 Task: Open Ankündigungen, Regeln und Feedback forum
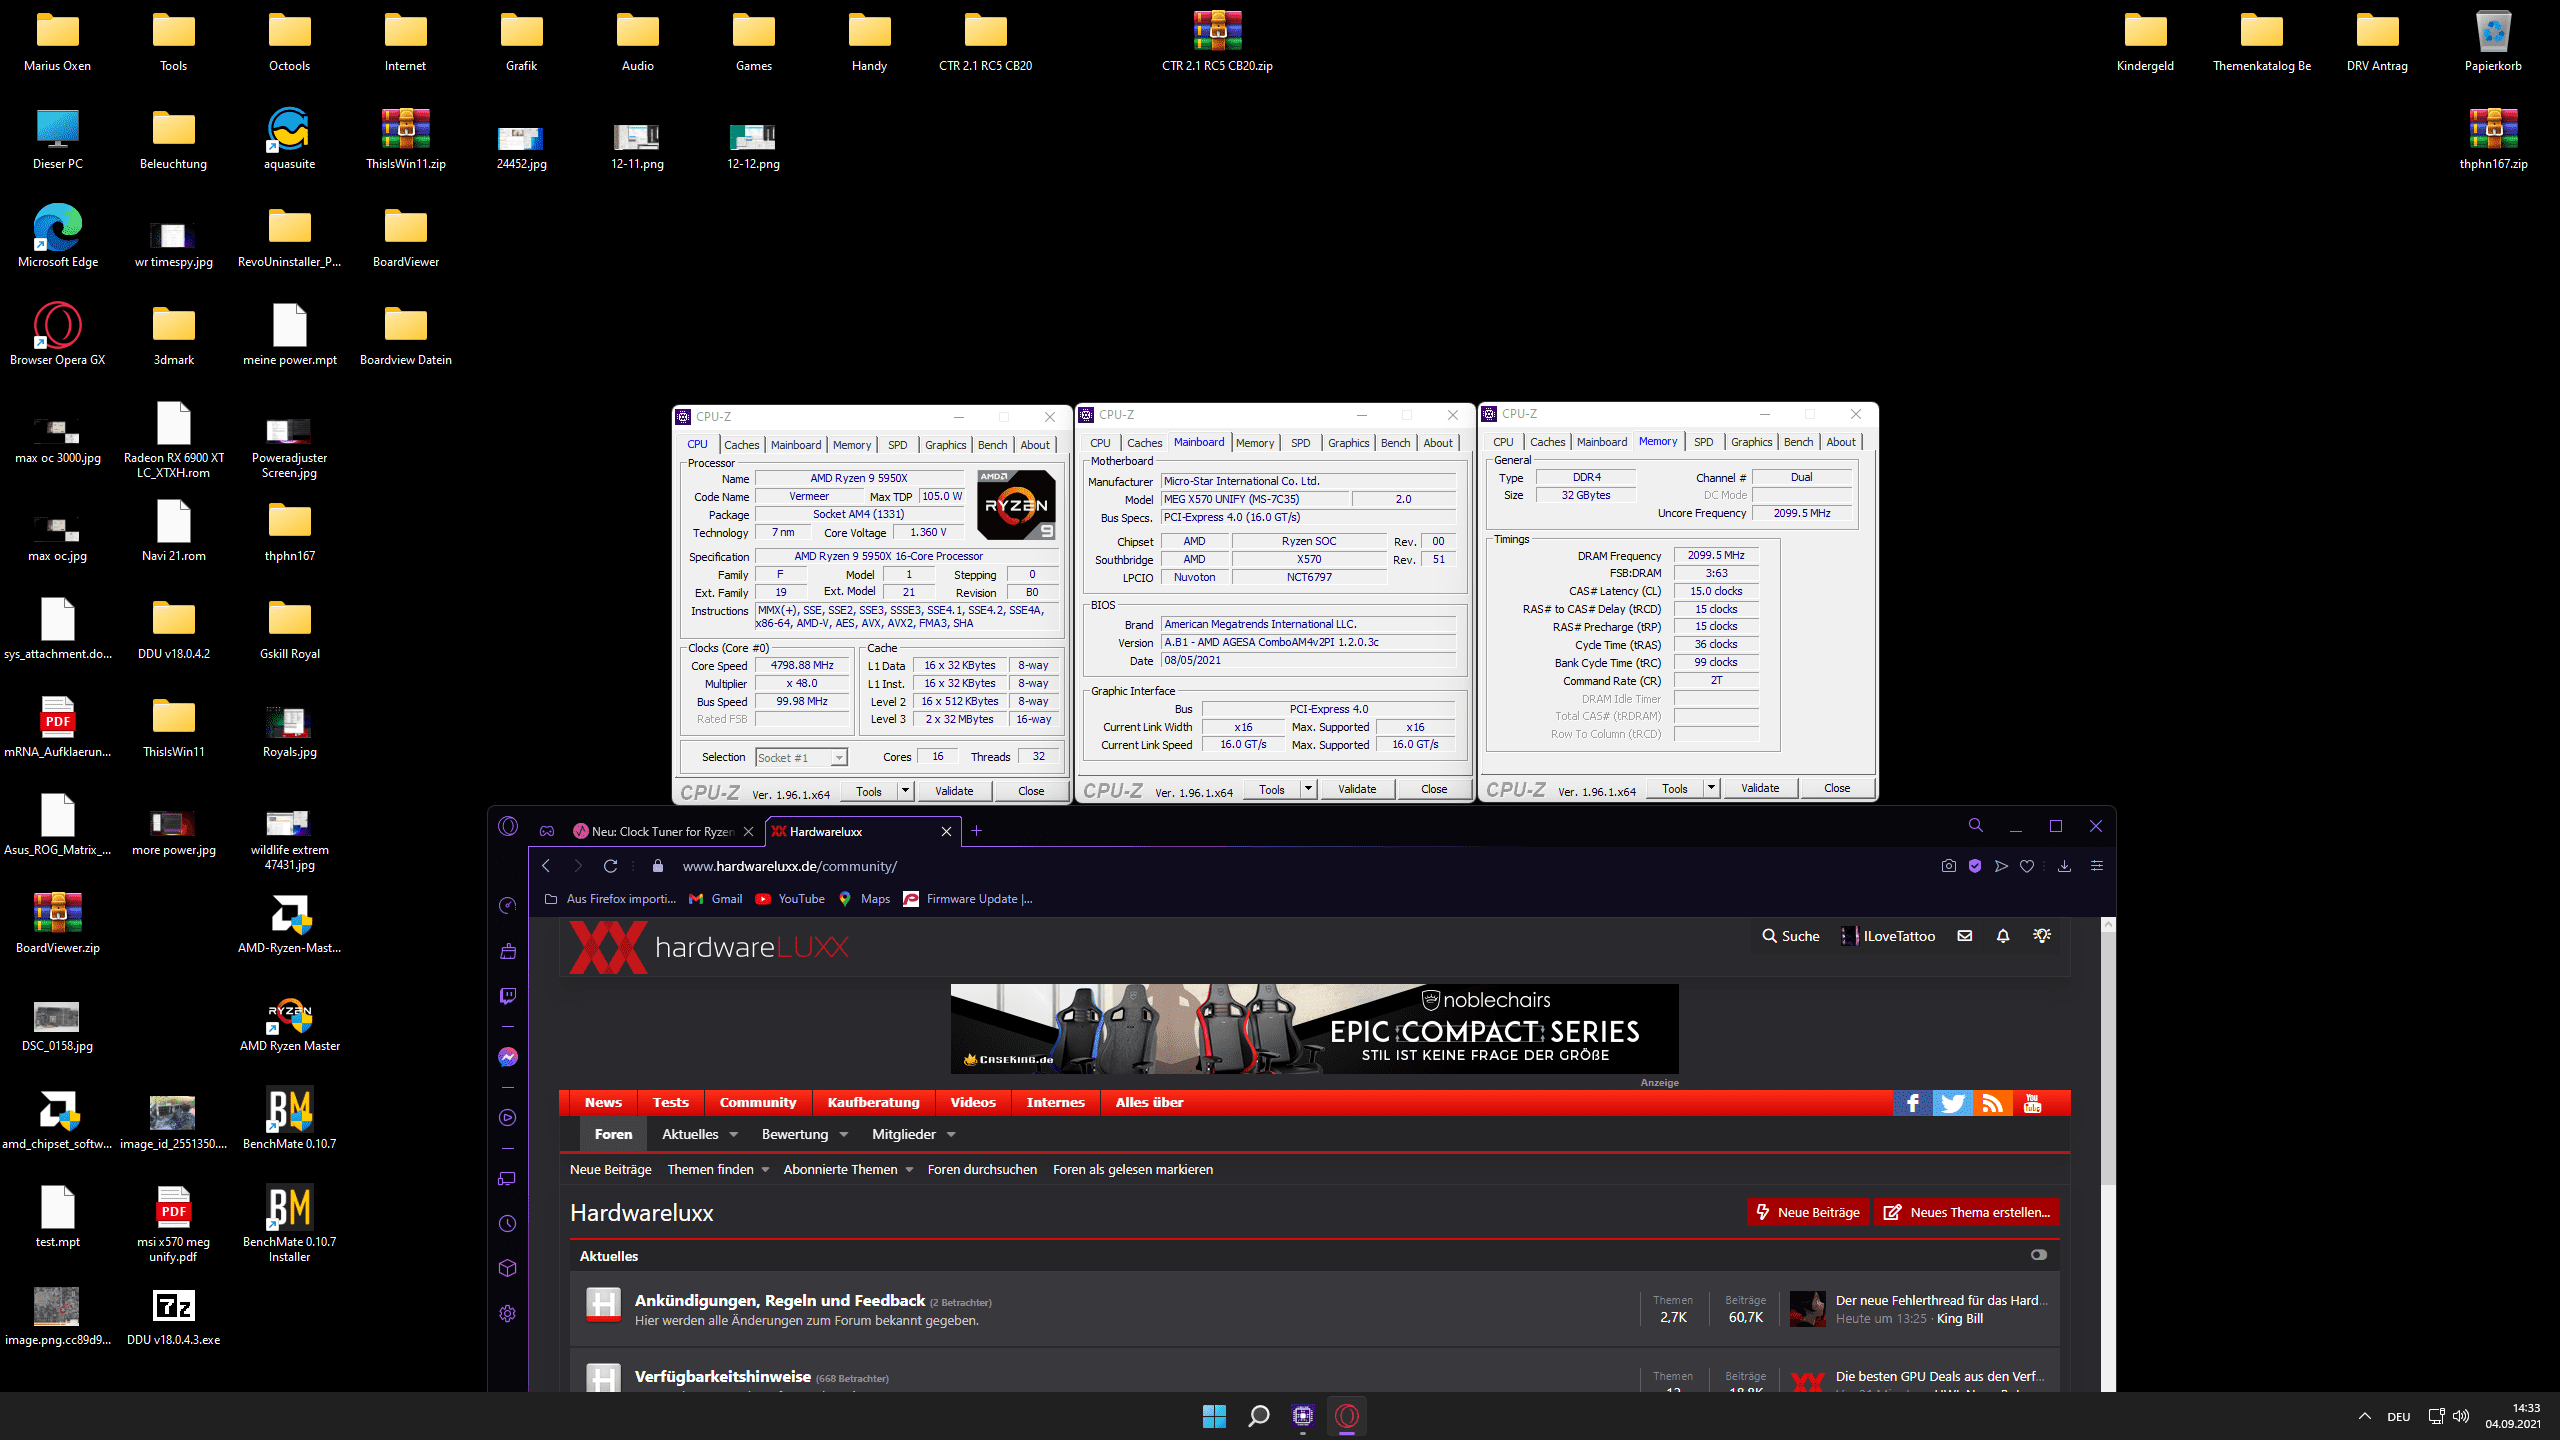coord(779,1300)
